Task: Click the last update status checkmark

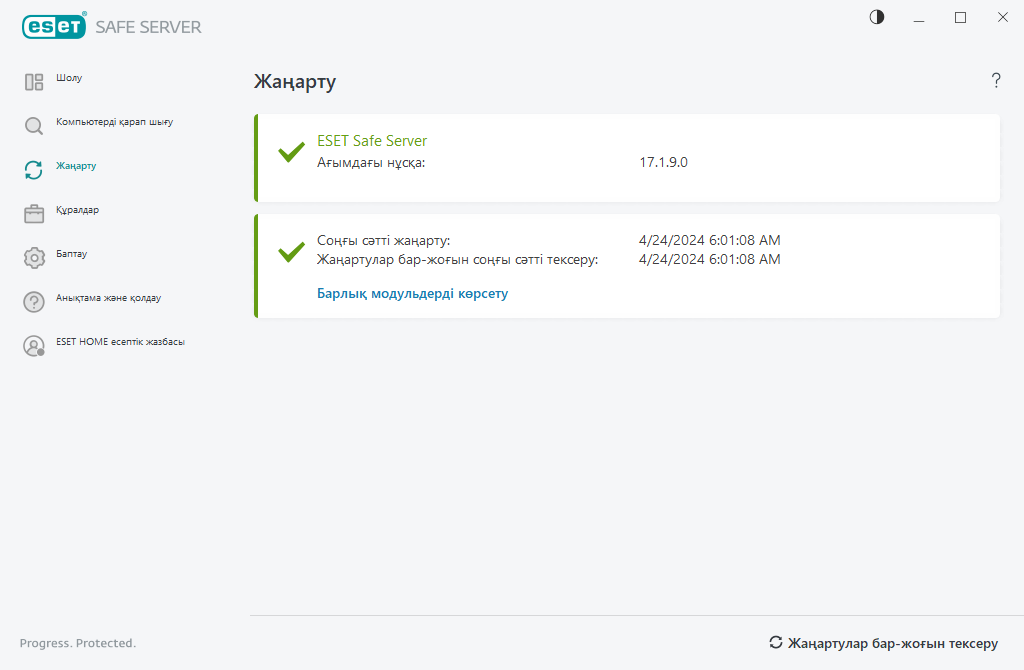Action: point(291,251)
